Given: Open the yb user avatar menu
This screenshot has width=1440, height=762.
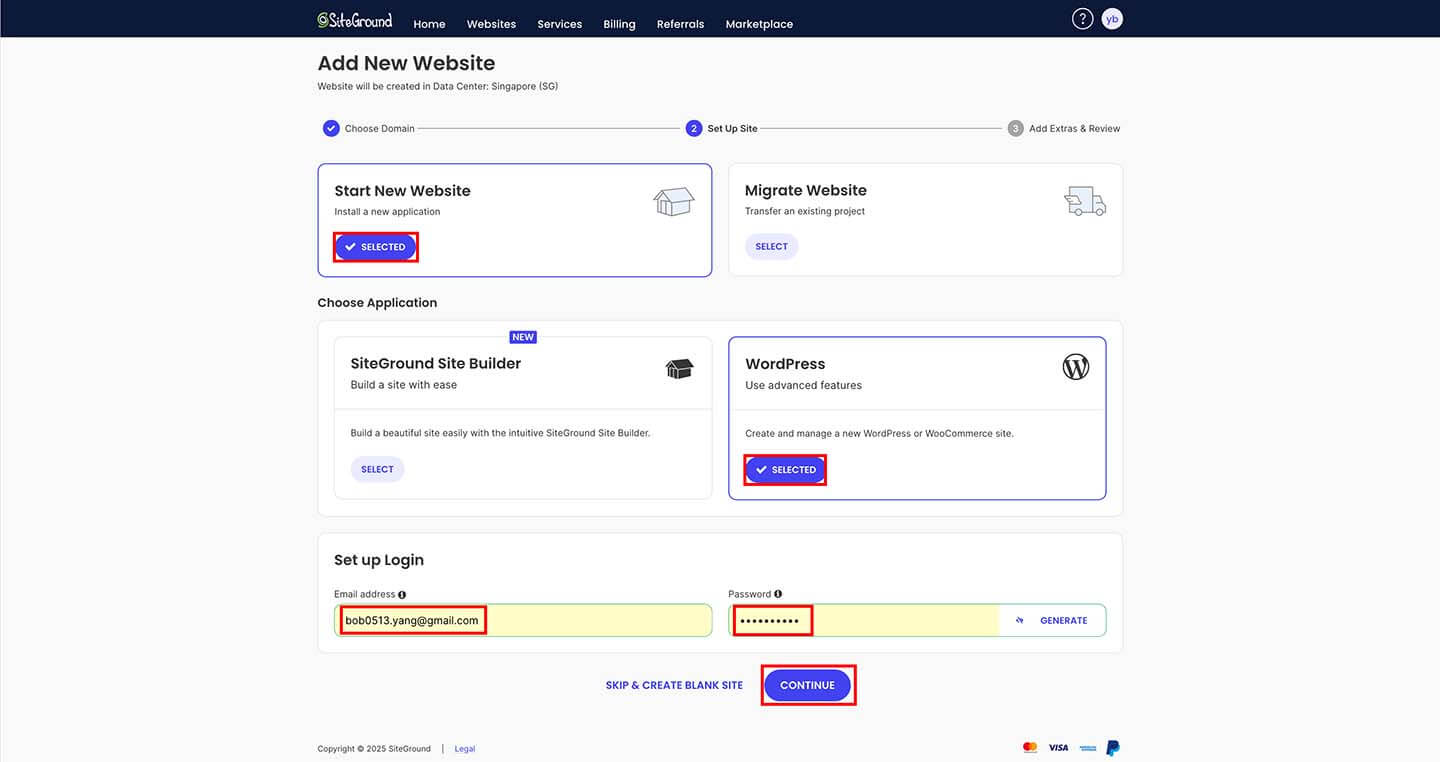Looking at the screenshot, I should click(x=1112, y=19).
